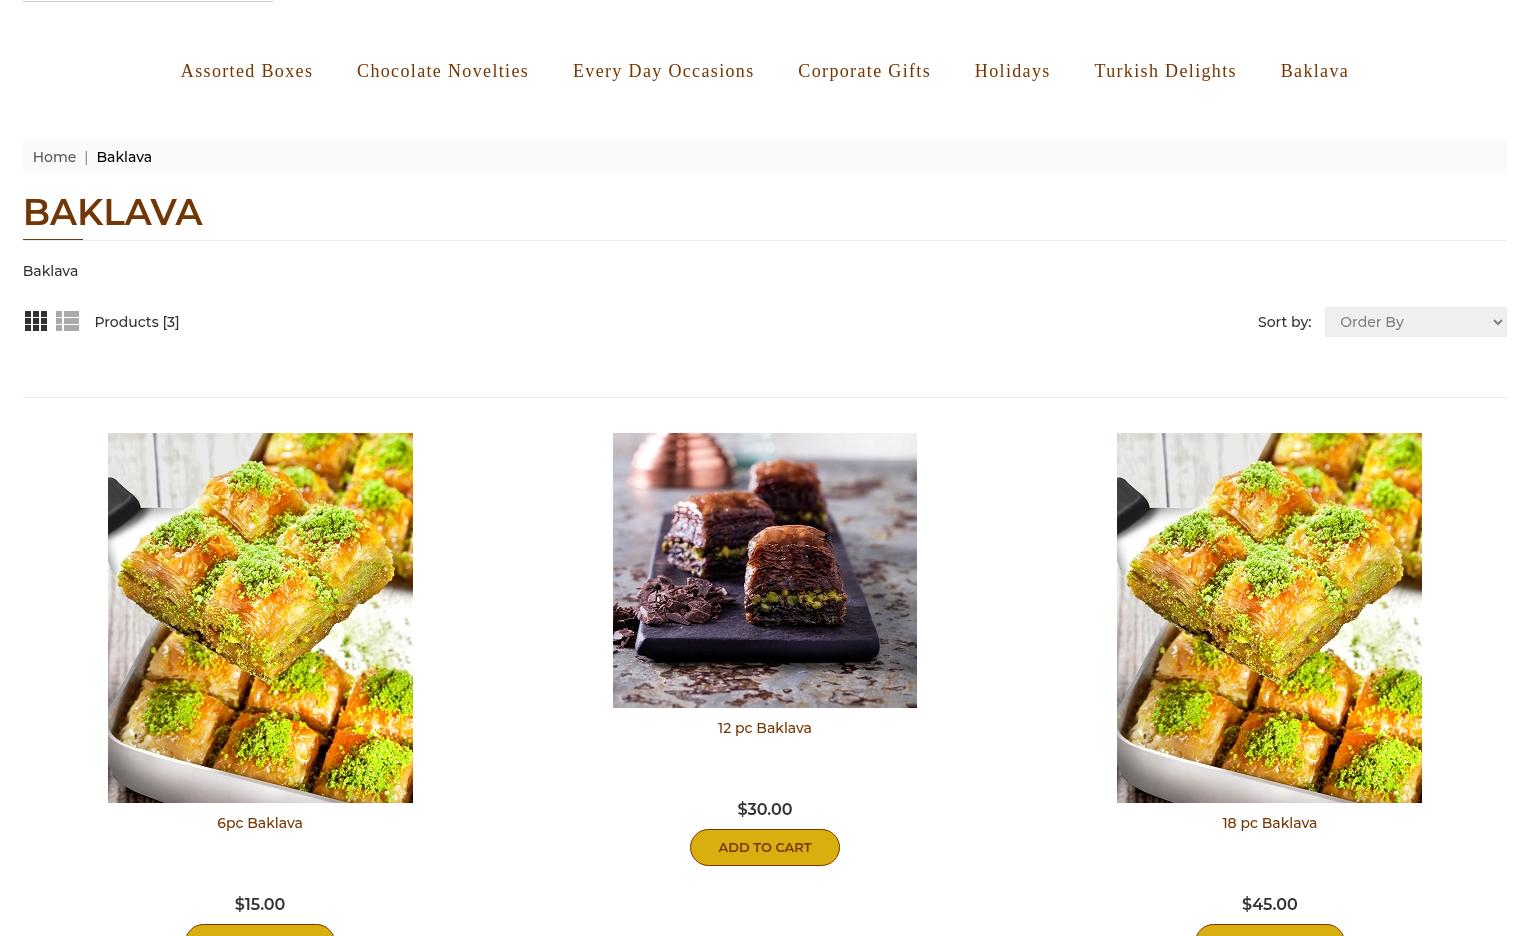This screenshot has height=936, width=1530.
Task: Open Turkish Delights category
Action: click(x=1165, y=71)
